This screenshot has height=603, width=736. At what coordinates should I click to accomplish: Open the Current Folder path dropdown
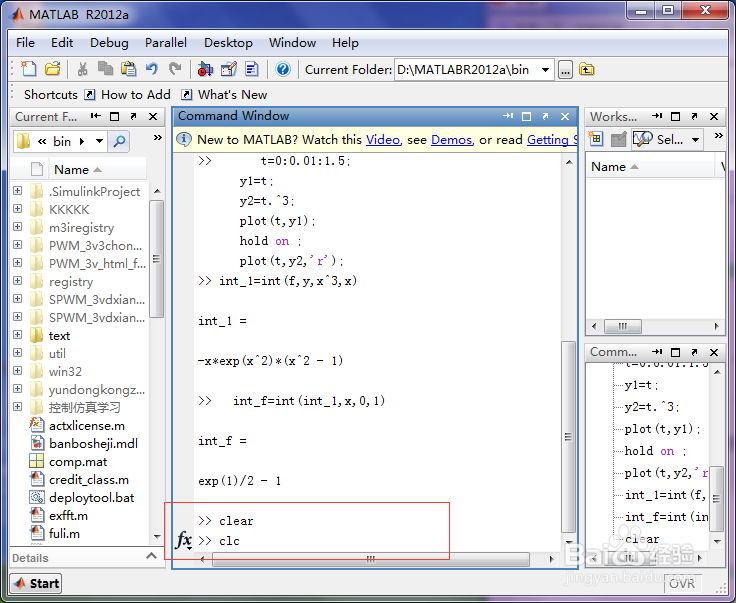(x=545, y=70)
